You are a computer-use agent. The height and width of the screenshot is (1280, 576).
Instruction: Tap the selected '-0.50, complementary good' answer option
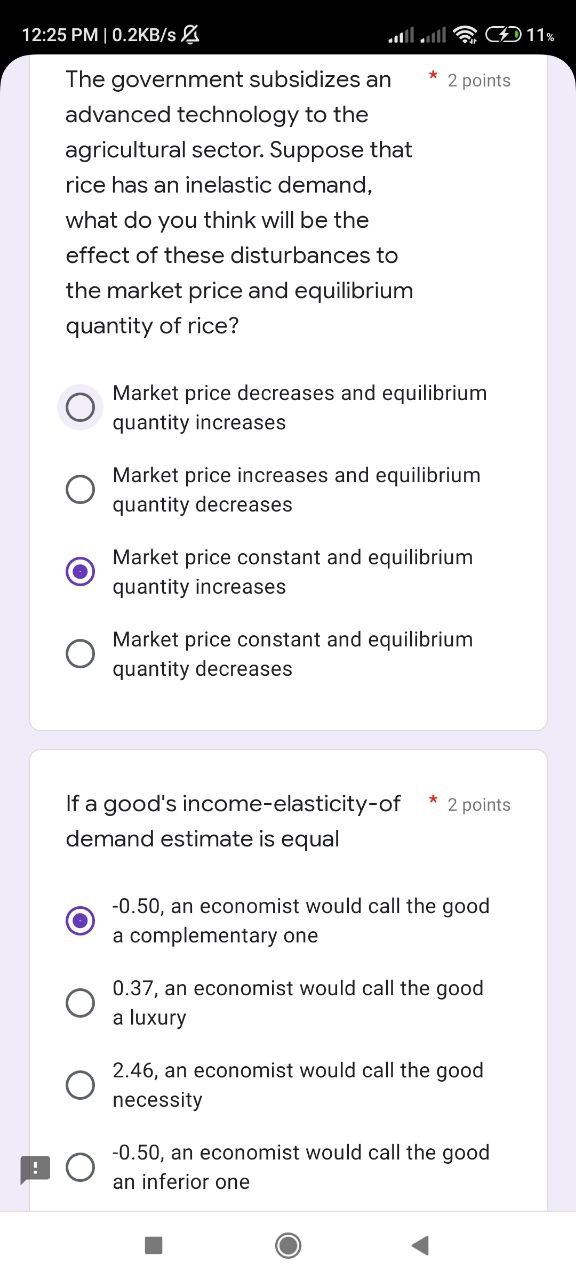[x=80, y=920]
